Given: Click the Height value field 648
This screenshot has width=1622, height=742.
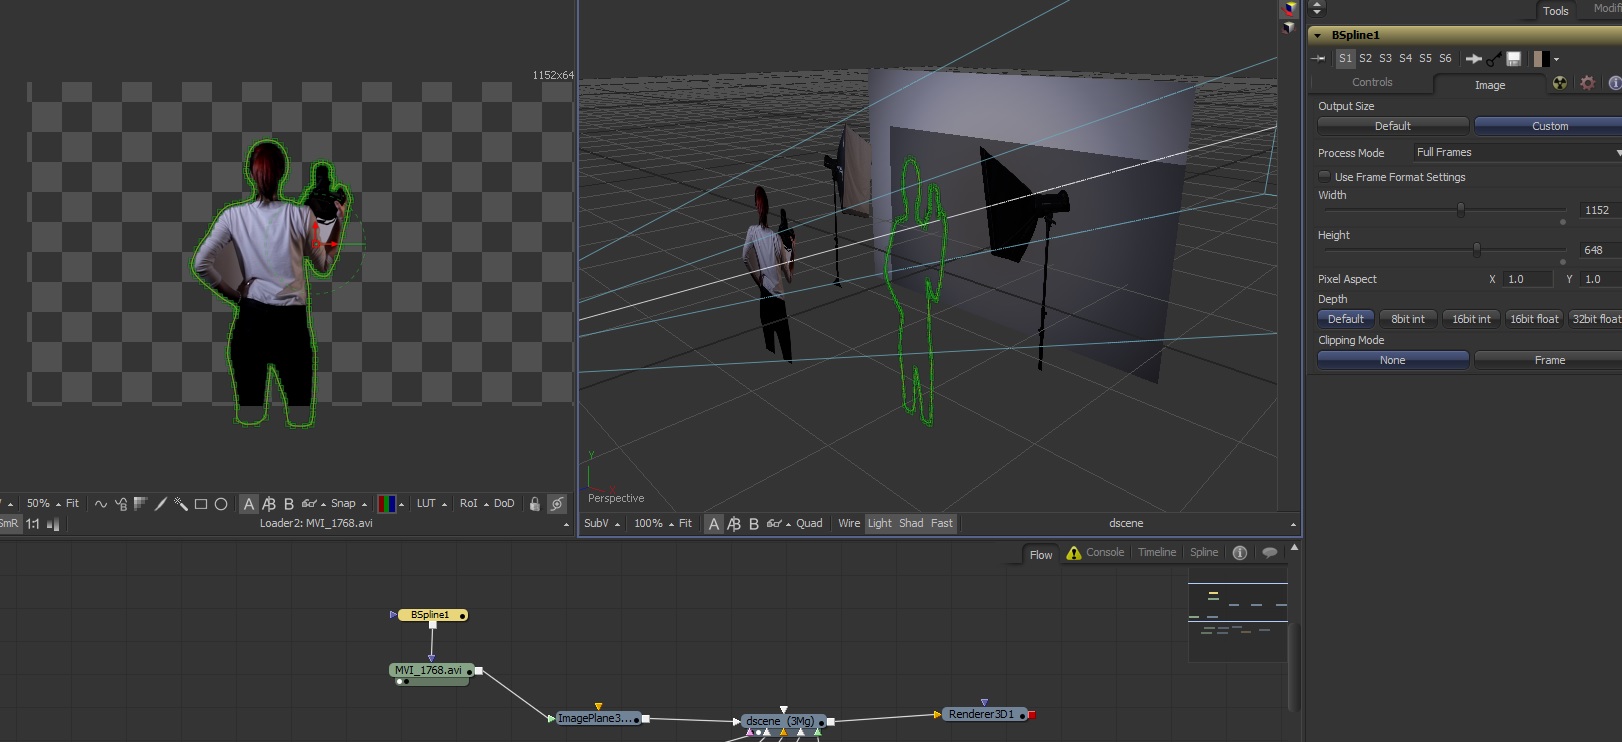Looking at the screenshot, I should tap(1600, 250).
